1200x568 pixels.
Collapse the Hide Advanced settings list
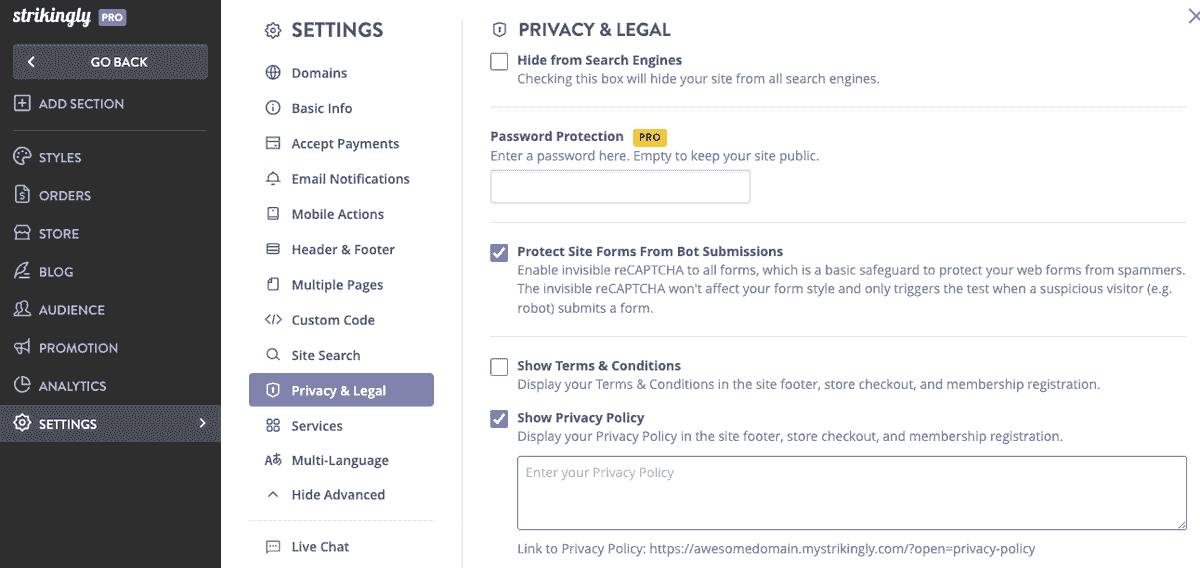click(x=325, y=495)
